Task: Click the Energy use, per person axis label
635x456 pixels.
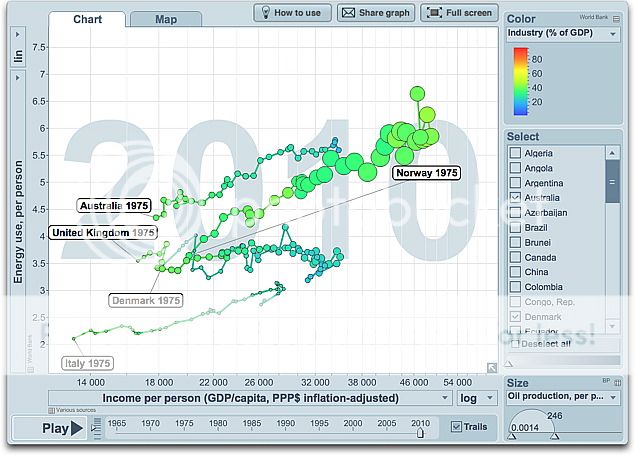Action: 18,222
